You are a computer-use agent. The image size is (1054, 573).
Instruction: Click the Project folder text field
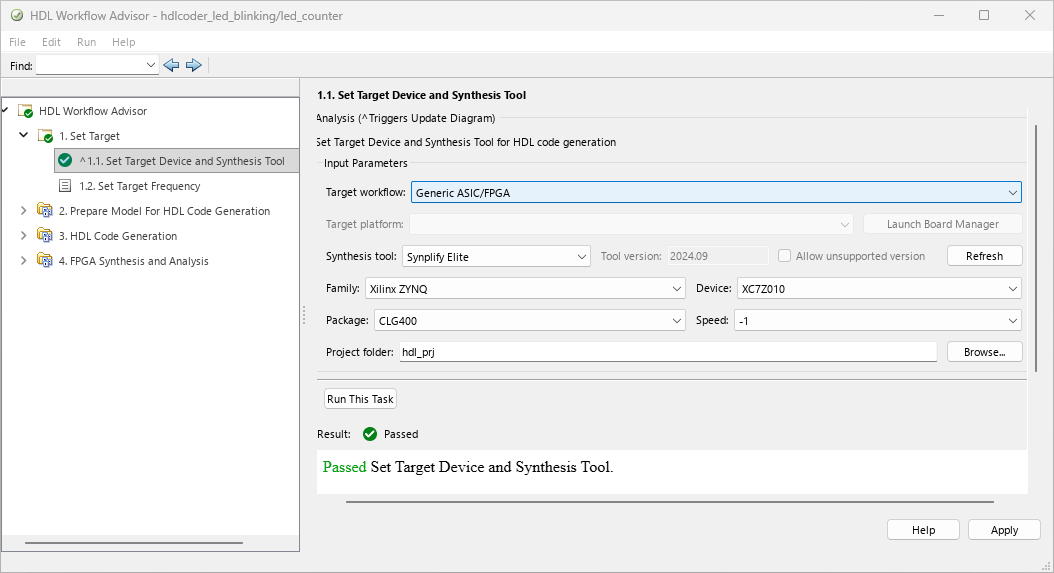(667, 352)
